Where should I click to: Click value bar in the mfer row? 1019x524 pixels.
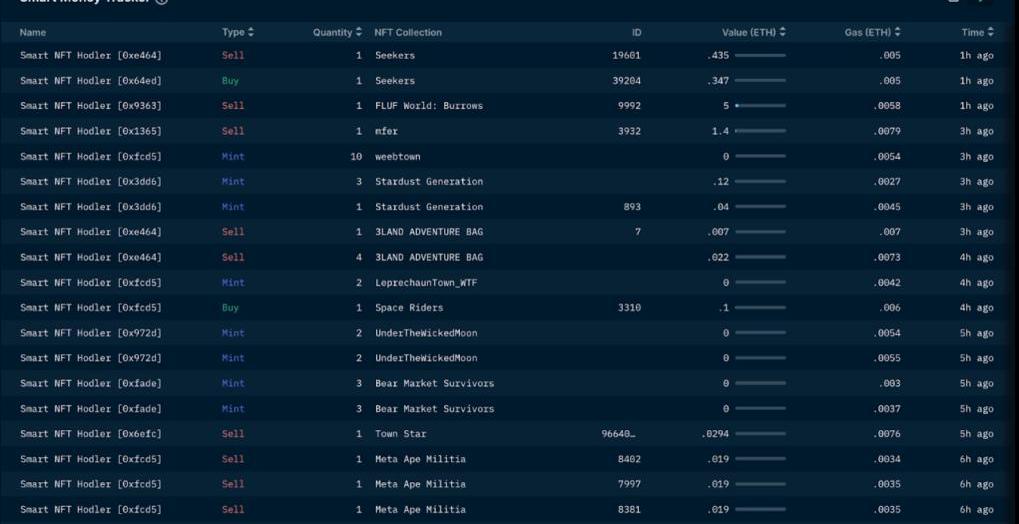click(x=760, y=131)
